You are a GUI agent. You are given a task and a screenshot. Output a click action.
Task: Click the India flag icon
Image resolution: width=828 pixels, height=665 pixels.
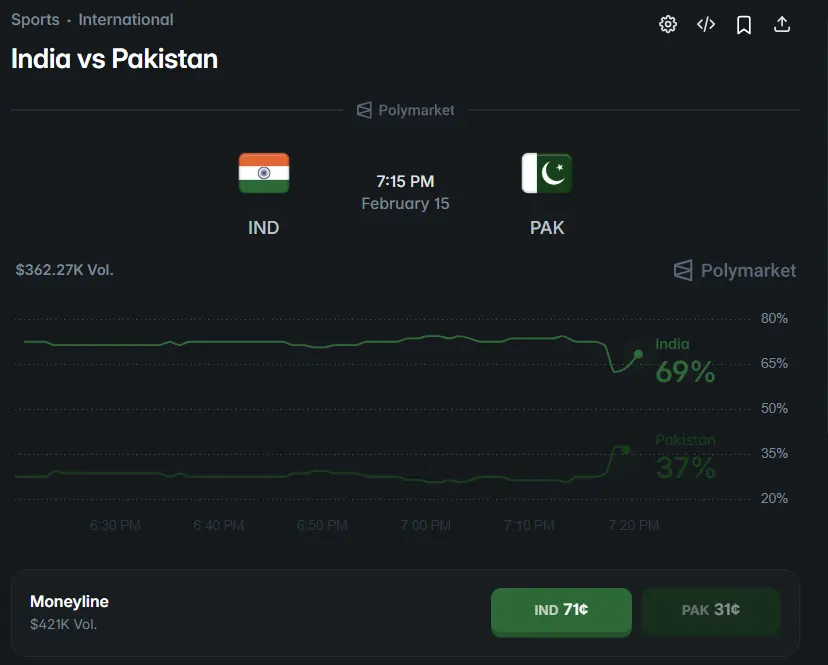[x=264, y=173]
